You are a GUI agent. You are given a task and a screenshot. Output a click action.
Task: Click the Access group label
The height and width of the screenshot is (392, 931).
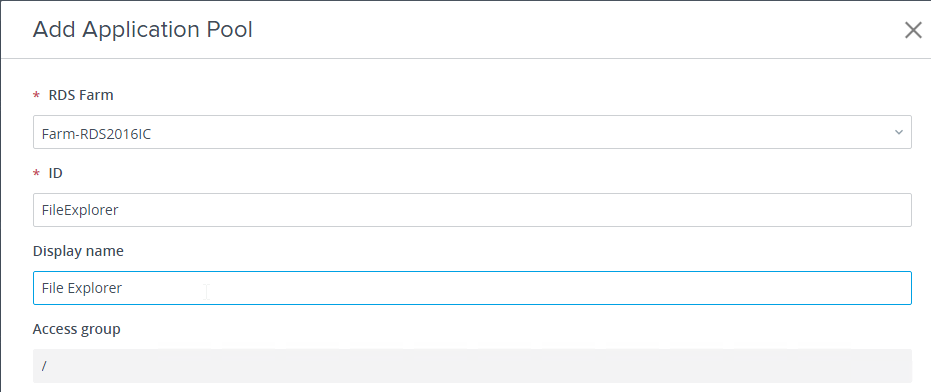point(77,329)
